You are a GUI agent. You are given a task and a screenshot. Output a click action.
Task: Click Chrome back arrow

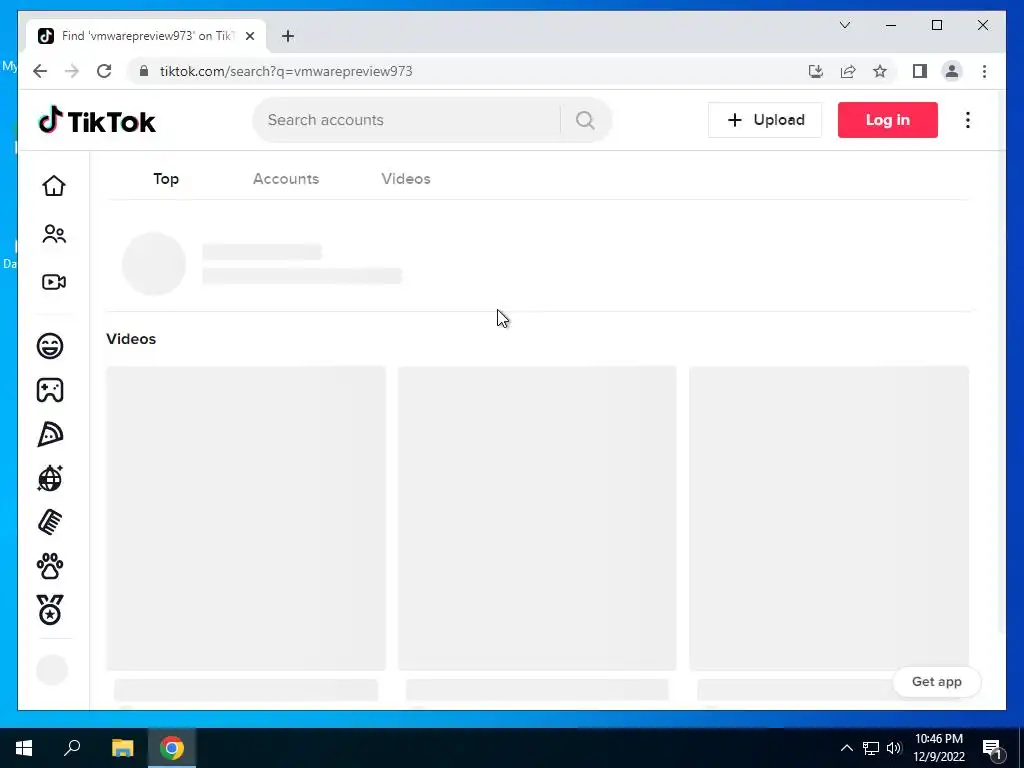pyautogui.click(x=40, y=71)
